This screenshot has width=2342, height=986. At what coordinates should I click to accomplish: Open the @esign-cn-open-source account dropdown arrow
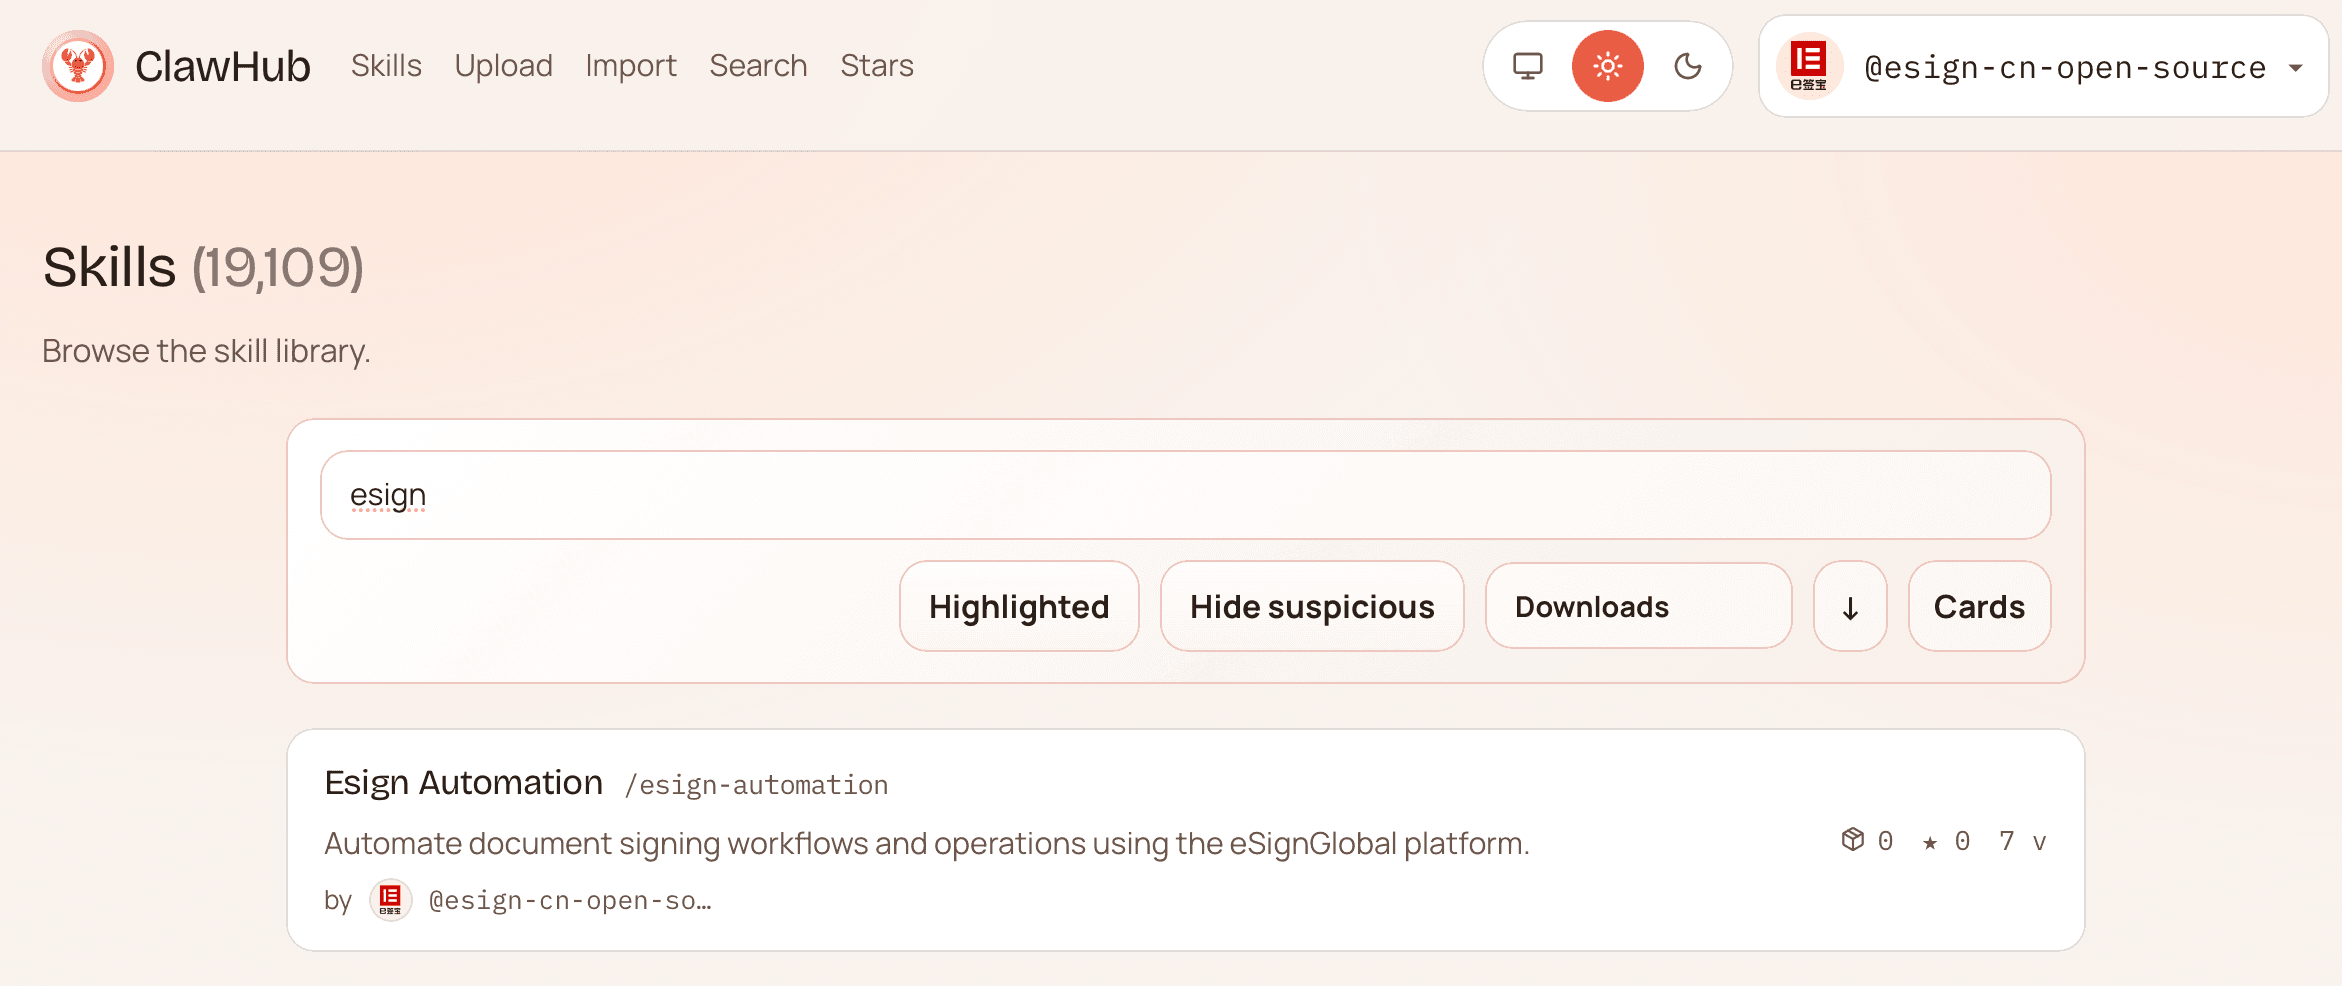point(2296,68)
